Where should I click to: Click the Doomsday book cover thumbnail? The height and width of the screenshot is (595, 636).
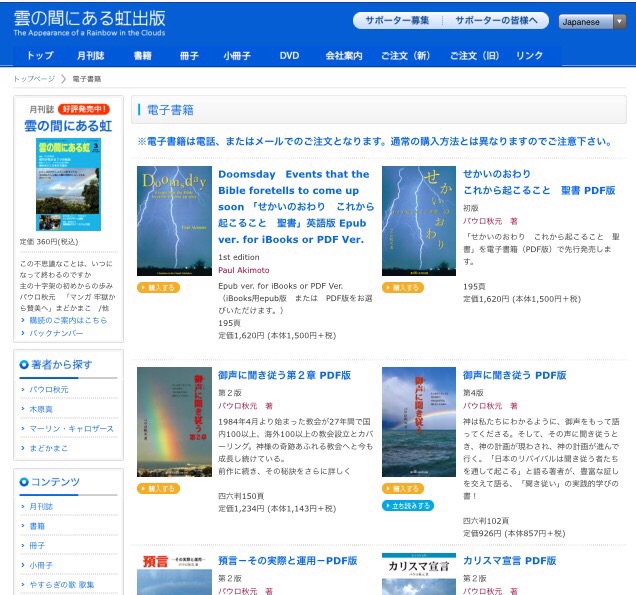174,220
